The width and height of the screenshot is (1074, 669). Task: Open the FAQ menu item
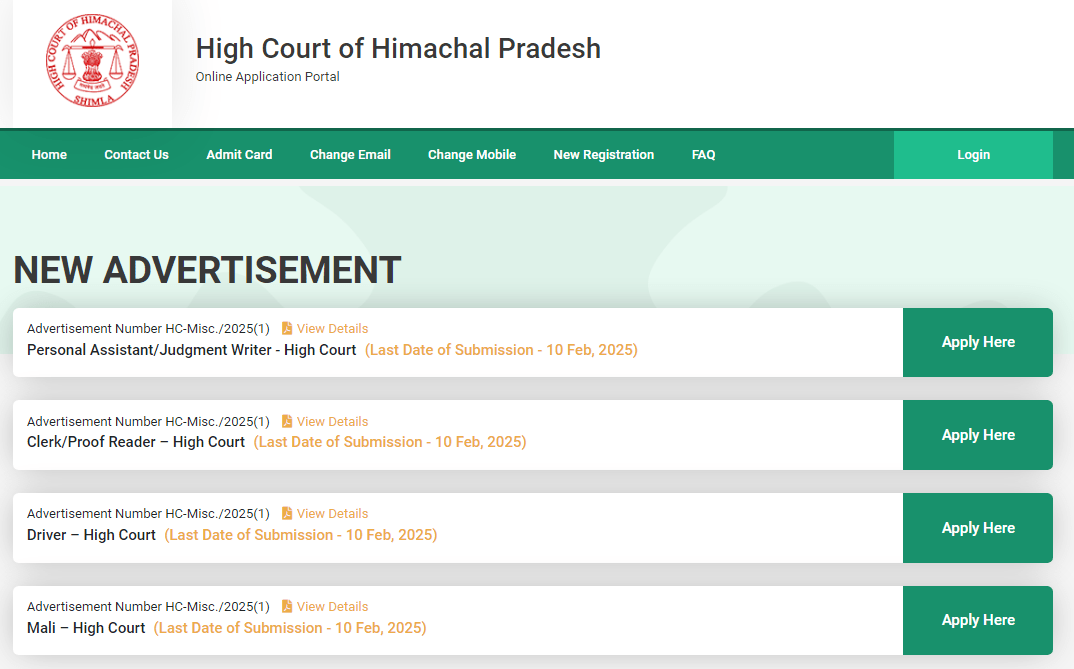click(703, 155)
